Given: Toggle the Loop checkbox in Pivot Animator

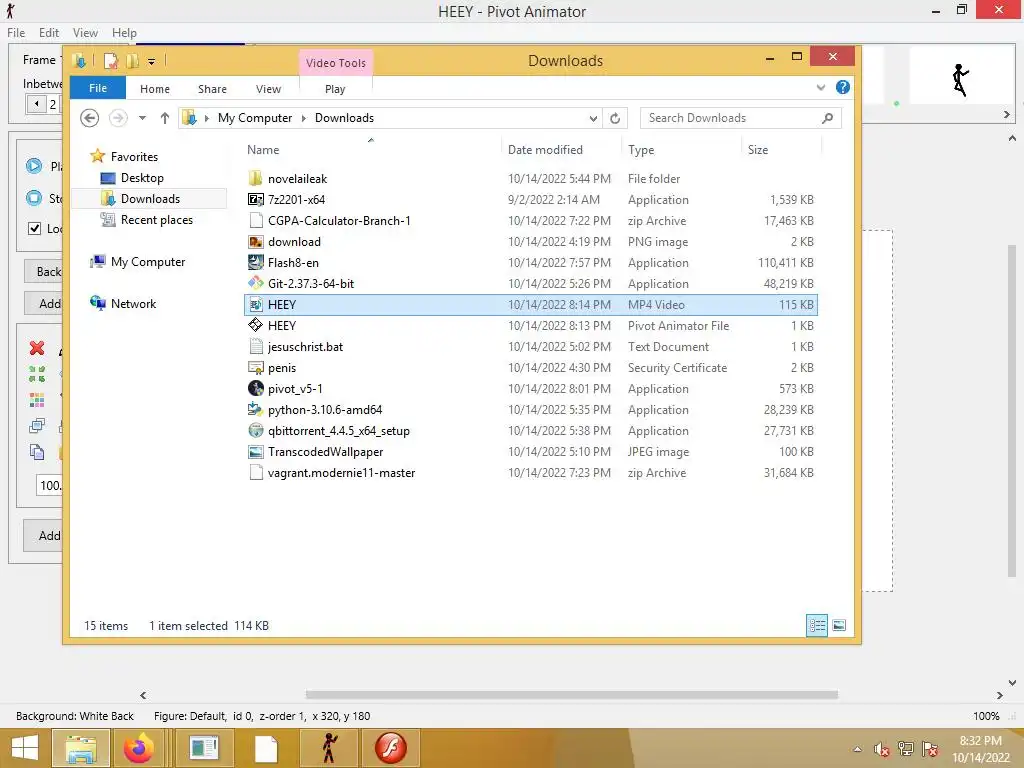Looking at the screenshot, I should [35, 229].
